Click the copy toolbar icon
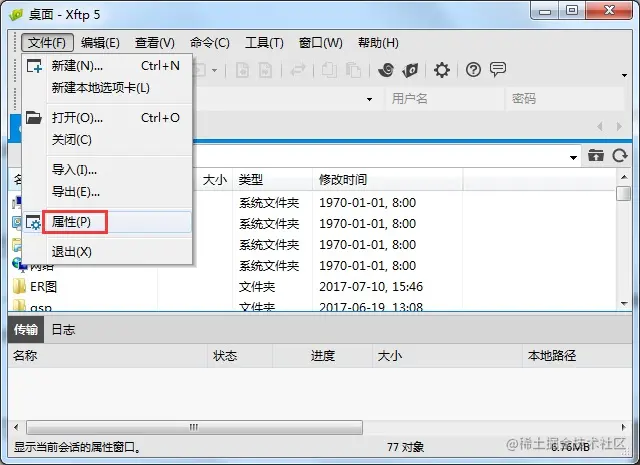Screen dimensions: 640x465 [x=329, y=70]
